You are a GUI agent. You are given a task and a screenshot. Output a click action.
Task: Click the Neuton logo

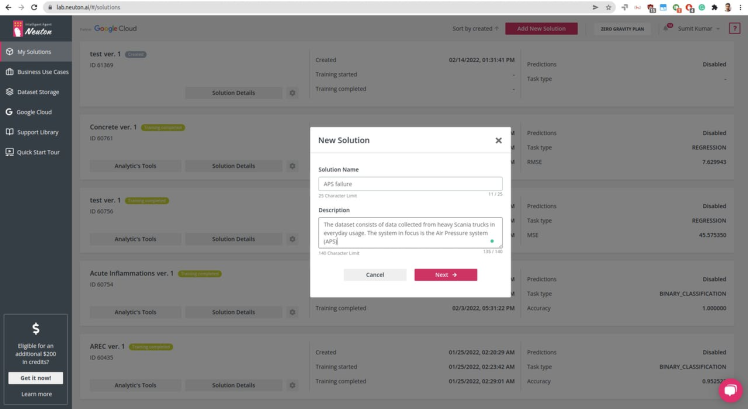[x=32, y=29]
